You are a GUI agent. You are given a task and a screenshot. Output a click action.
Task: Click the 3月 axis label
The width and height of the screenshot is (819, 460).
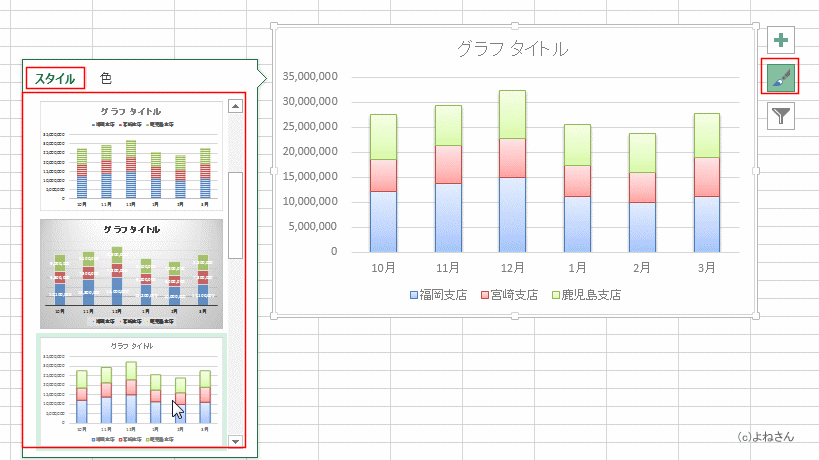pyautogui.click(x=707, y=268)
